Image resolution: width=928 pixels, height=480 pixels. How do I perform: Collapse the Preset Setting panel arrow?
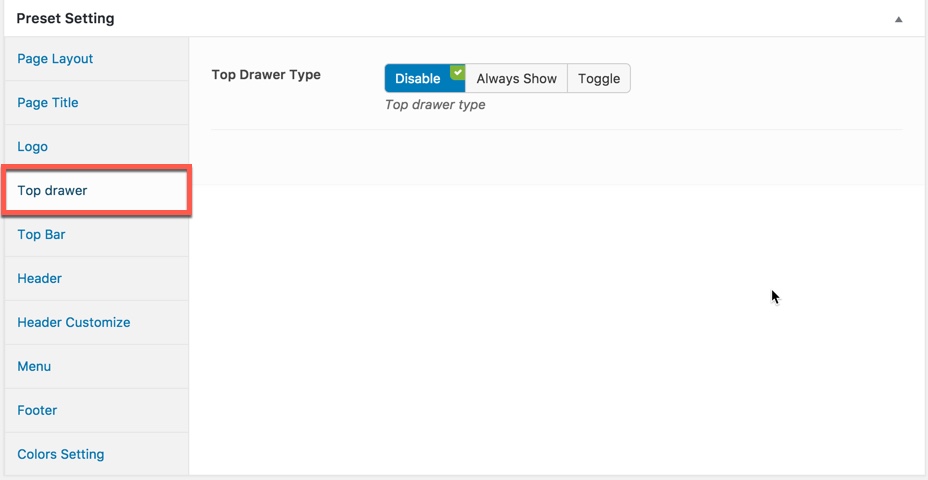pos(898,19)
